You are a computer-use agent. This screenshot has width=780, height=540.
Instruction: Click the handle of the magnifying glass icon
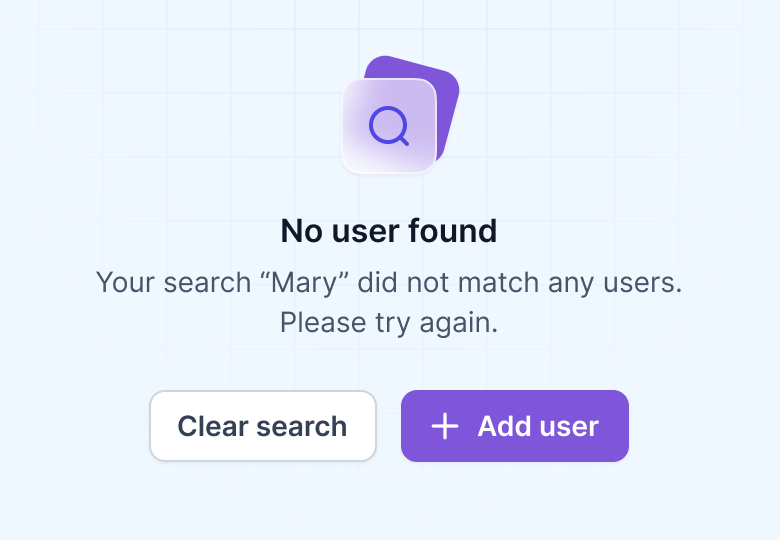pos(403,140)
